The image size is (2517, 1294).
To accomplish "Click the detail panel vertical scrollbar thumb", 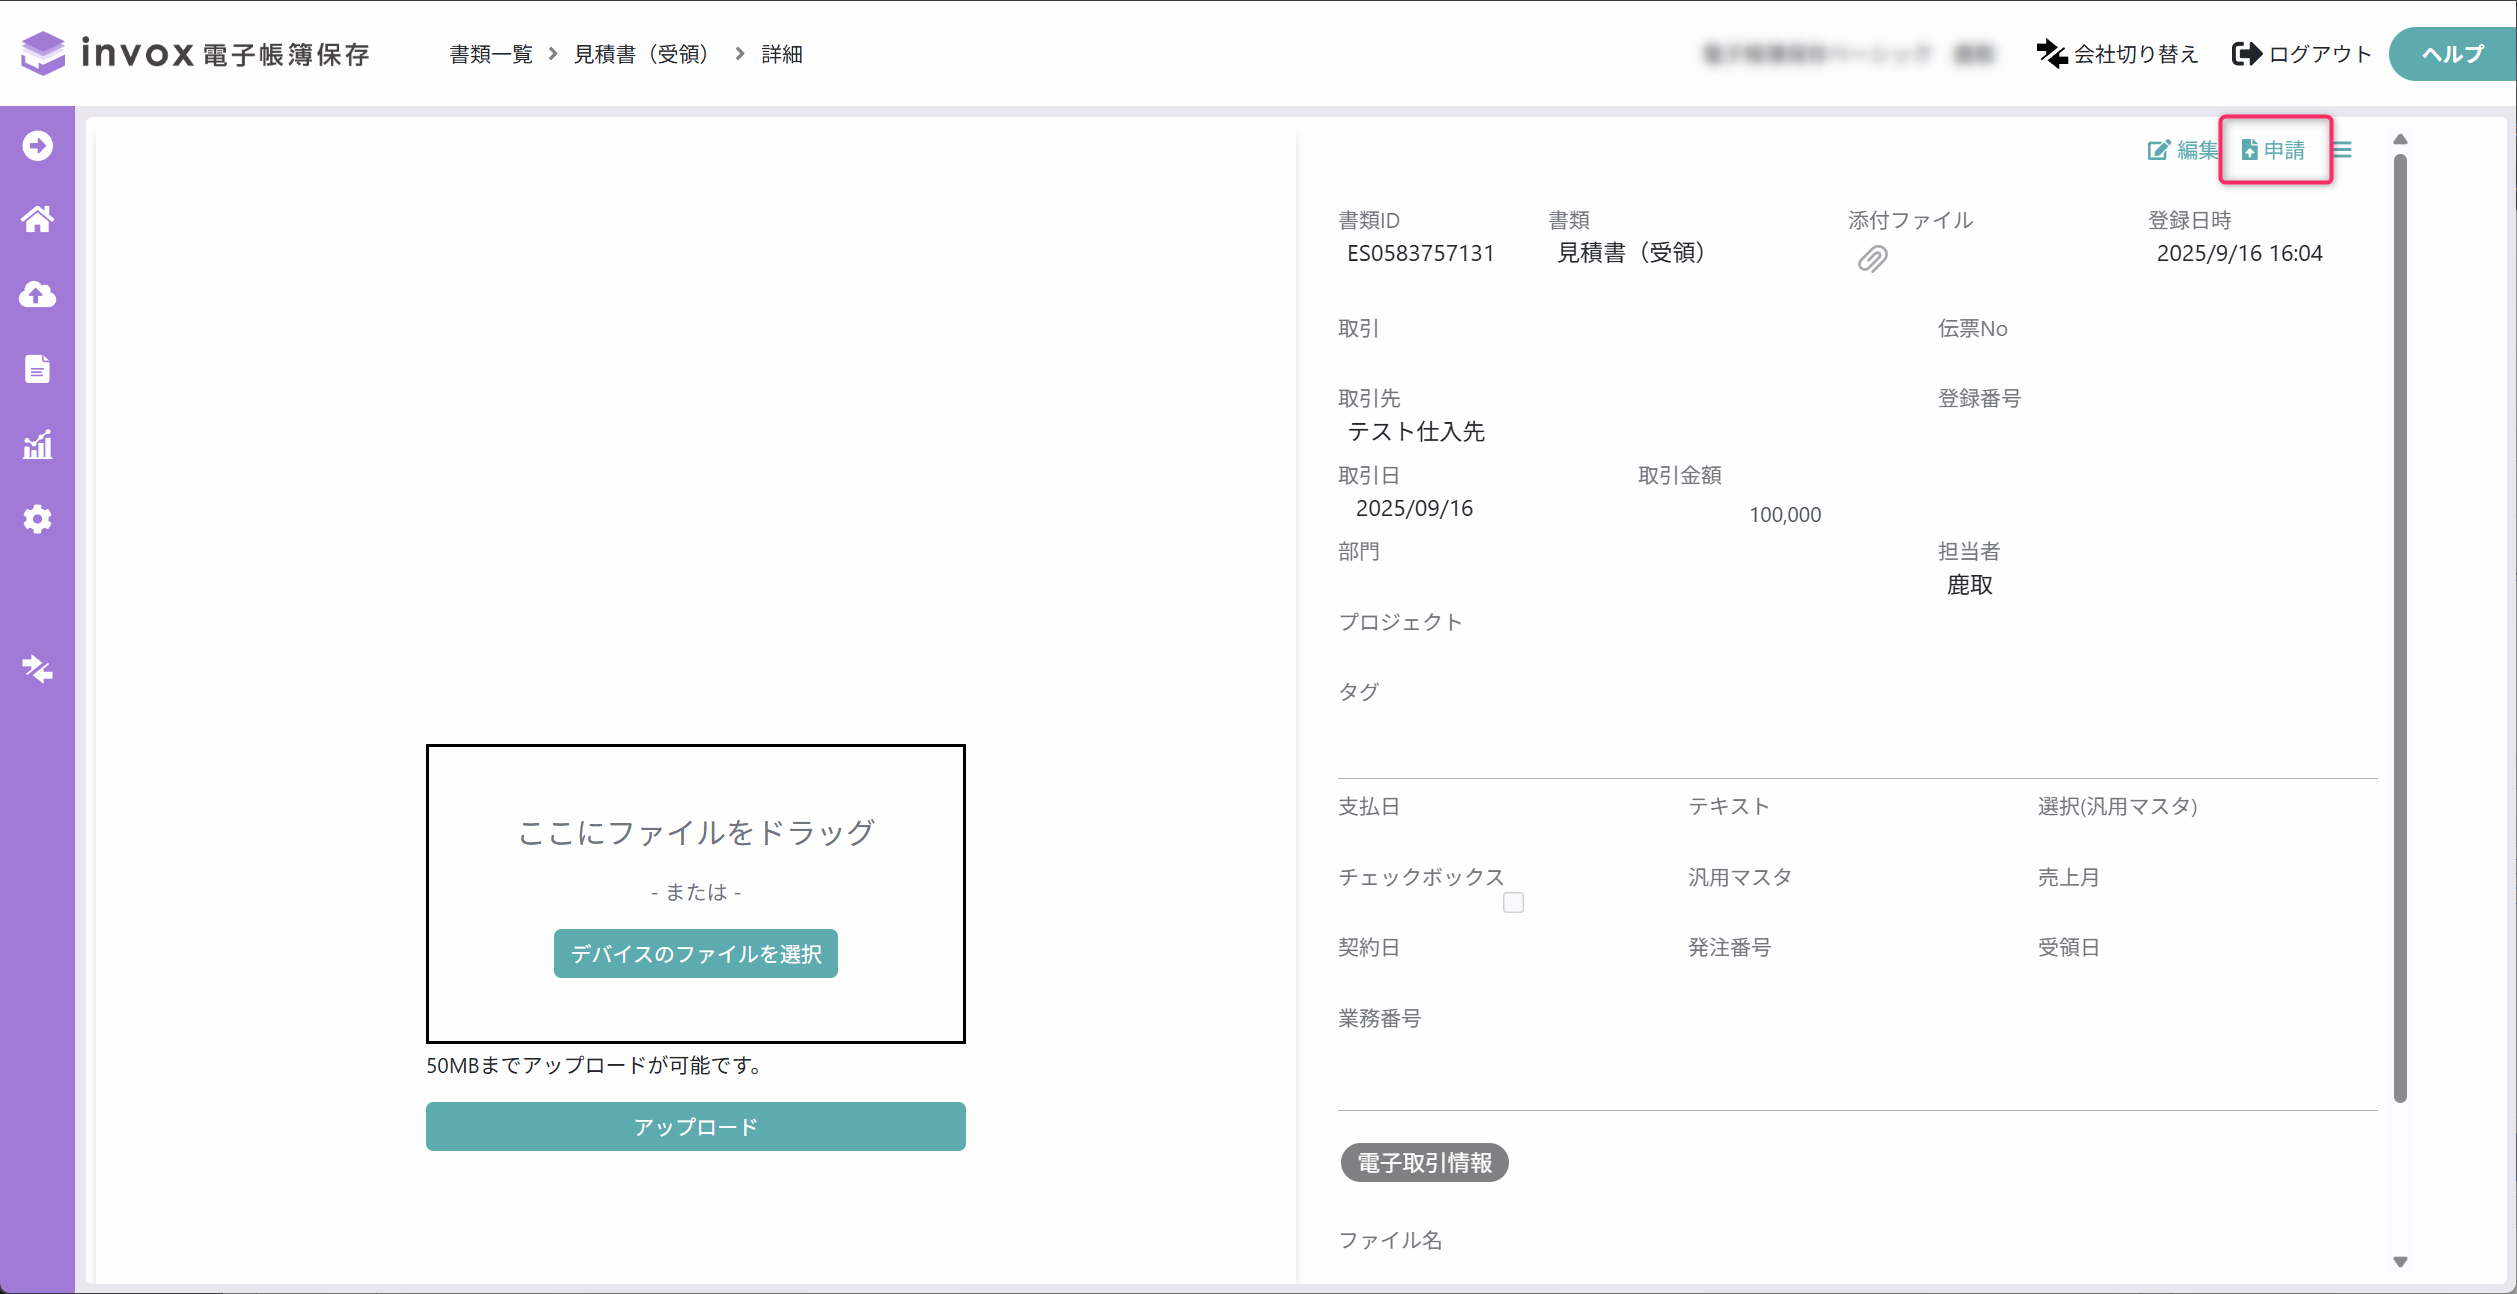I will 2400,628.
